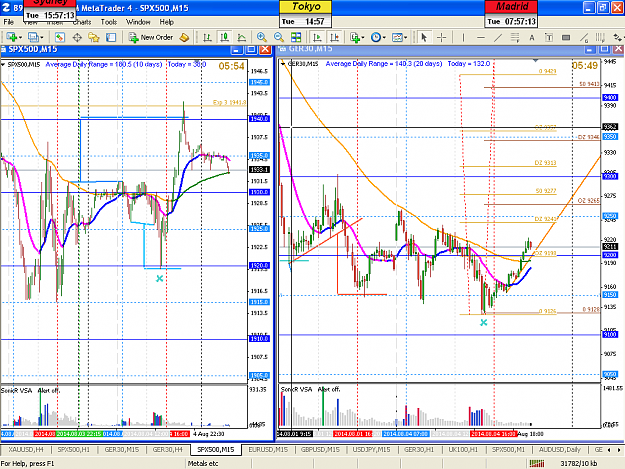Expand the Templates dropdown arrow
The width and height of the screenshot is (625, 469).
(x=405, y=38)
